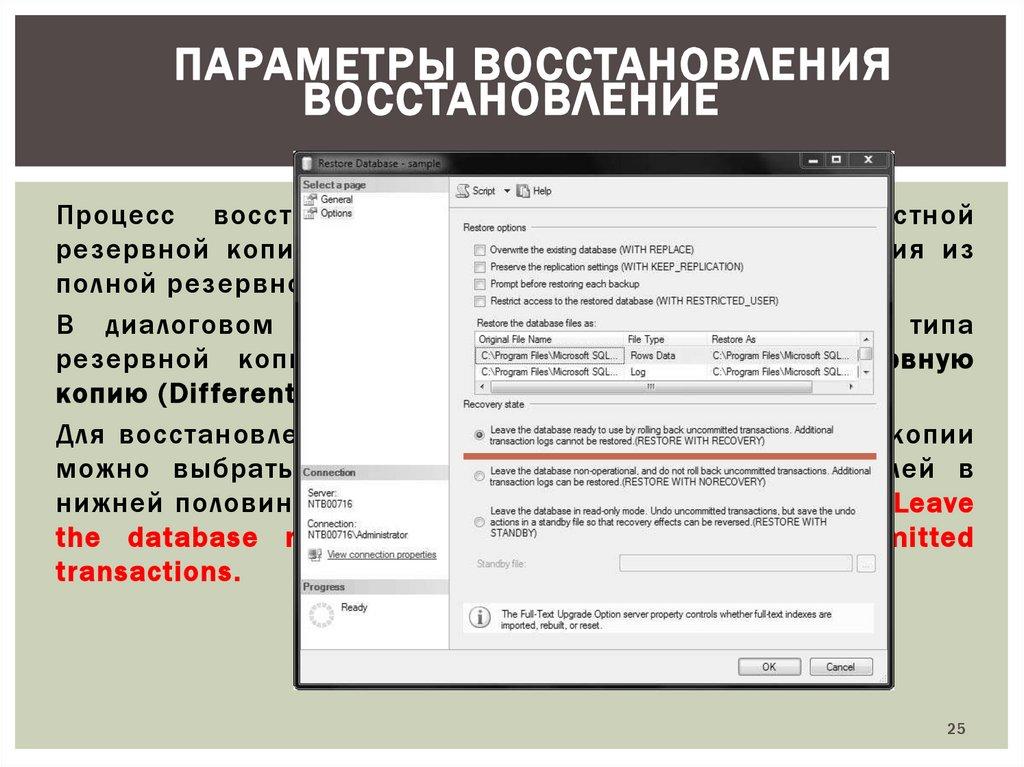Select the RESTORE WITH NORECOVERY radio button
Viewport: 1024px width, 767px height.
coord(480,476)
